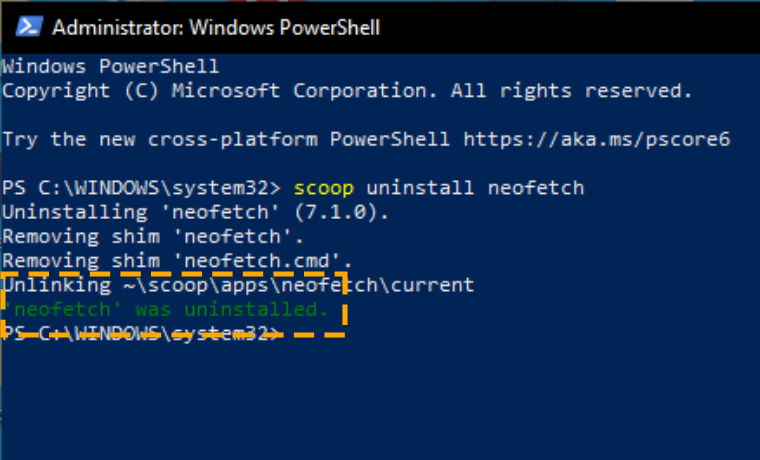760x460 pixels.
Task: Click the 'neofetch.cmd' shim name
Action: [x=257, y=261]
